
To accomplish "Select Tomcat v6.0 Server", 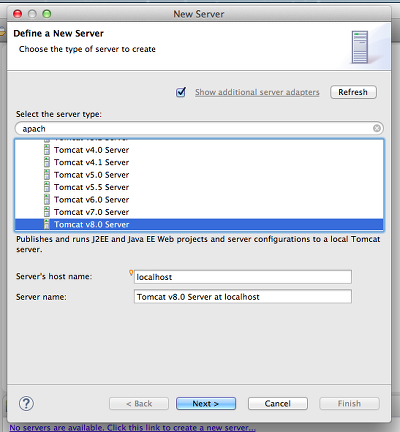I will tap(199, 200).
